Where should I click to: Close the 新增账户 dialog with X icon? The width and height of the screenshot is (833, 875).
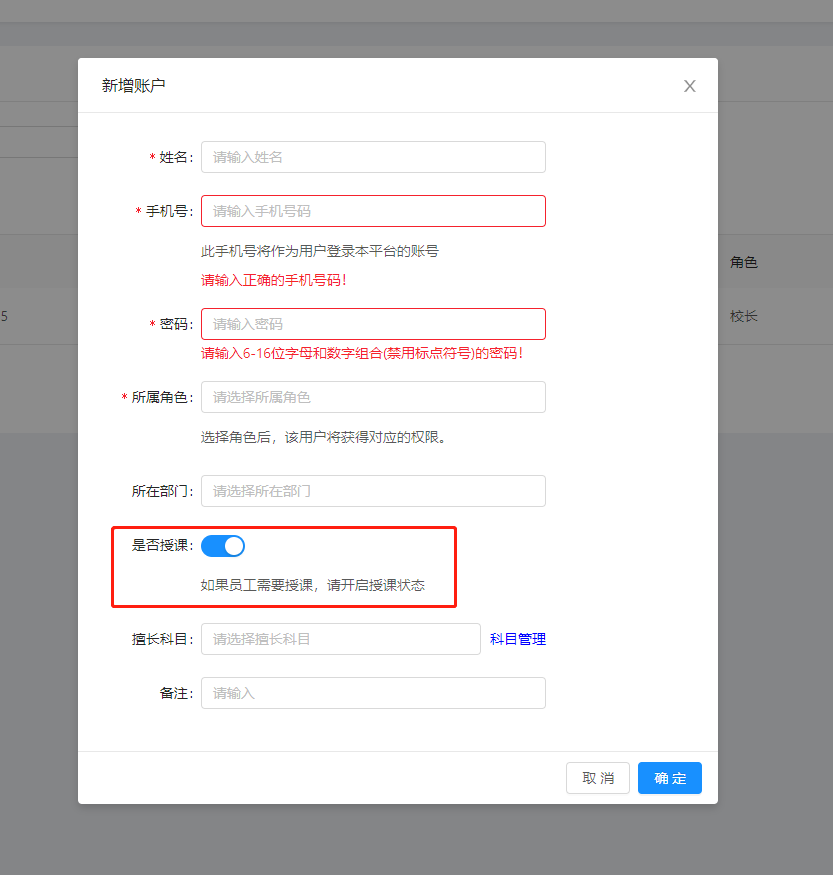point(690,86)
